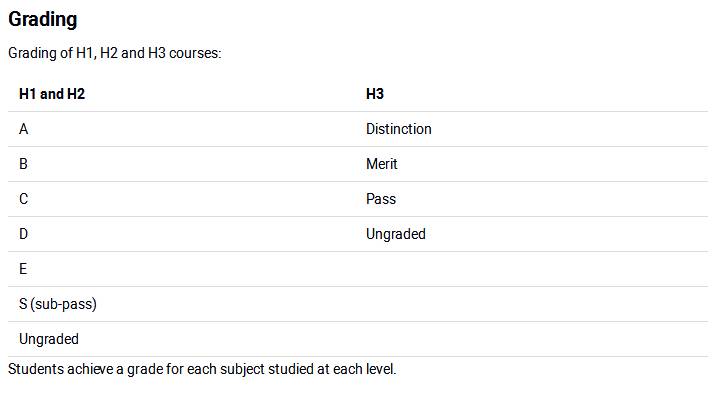Click the "Distinction" cell
Image resolution: width=717 pixels, height=408 pixels.
point(399,129)
